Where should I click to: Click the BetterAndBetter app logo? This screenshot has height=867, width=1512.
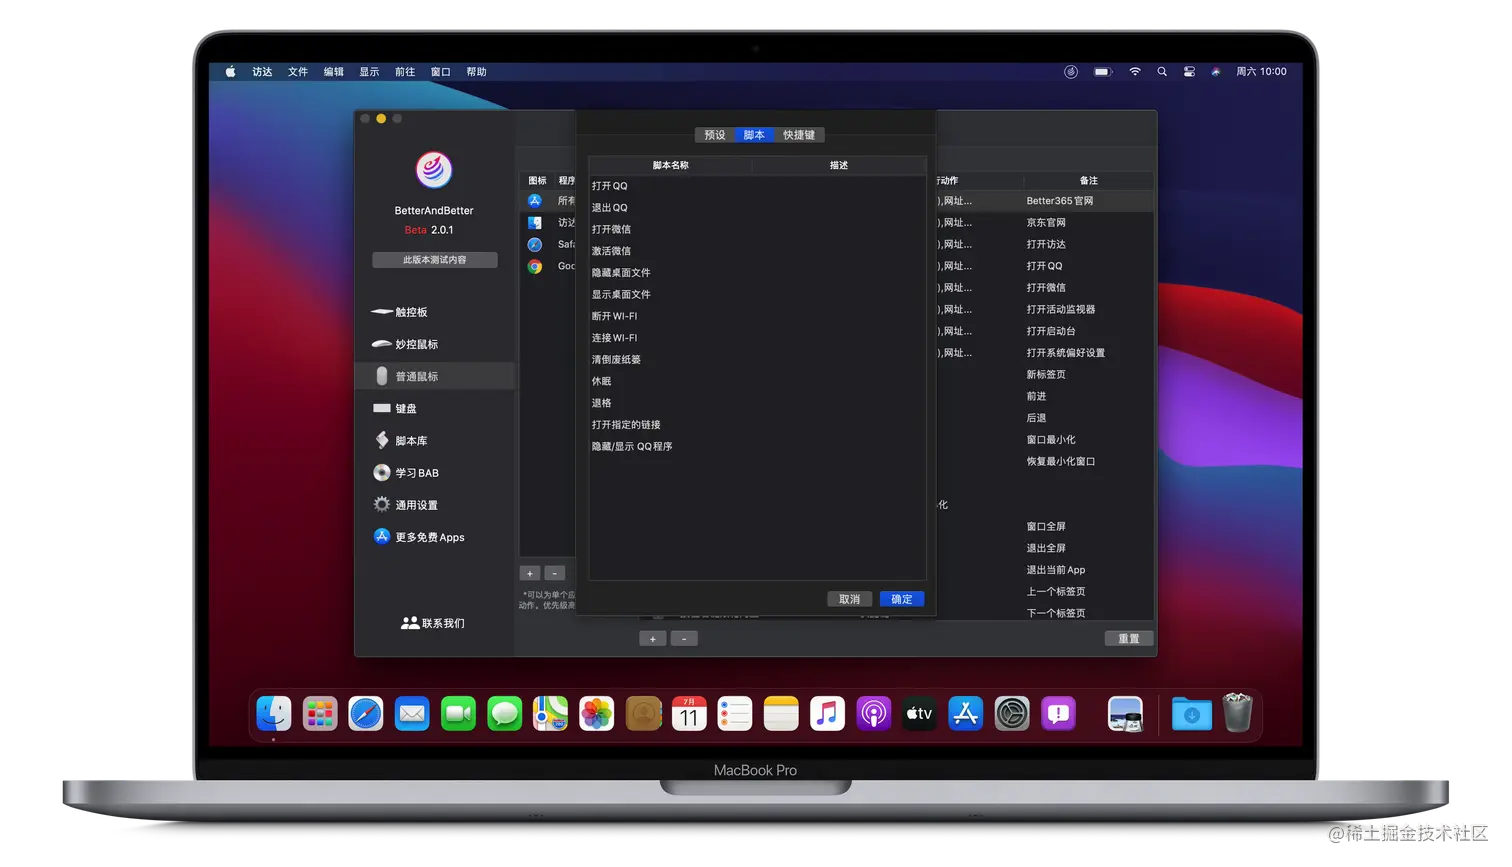click(434, 170)
